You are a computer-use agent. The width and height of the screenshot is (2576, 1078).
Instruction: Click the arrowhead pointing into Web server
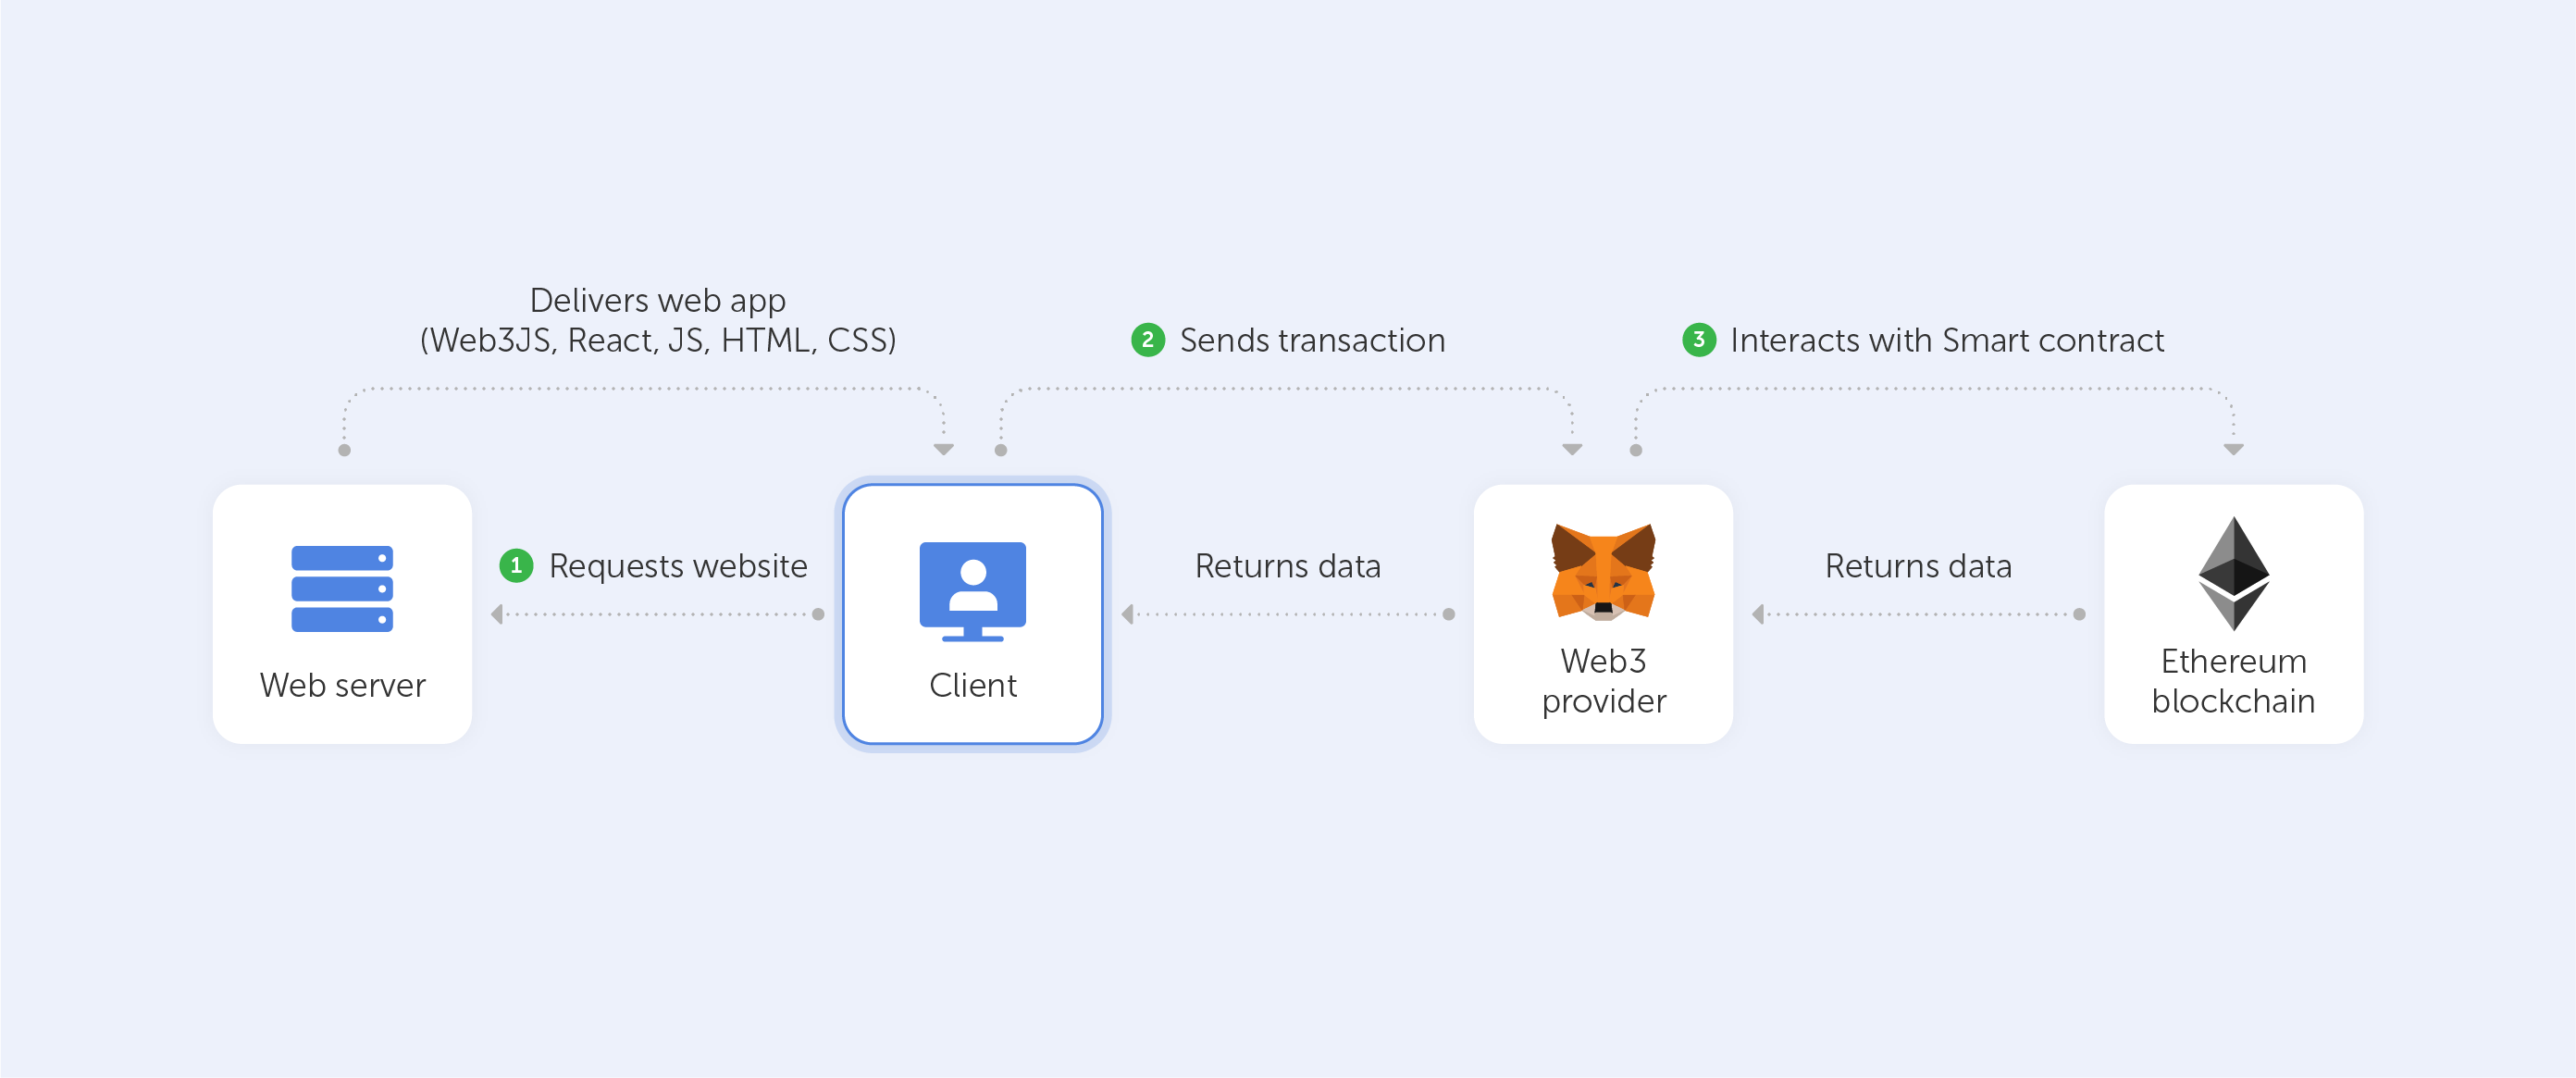(x=497, y=614)
